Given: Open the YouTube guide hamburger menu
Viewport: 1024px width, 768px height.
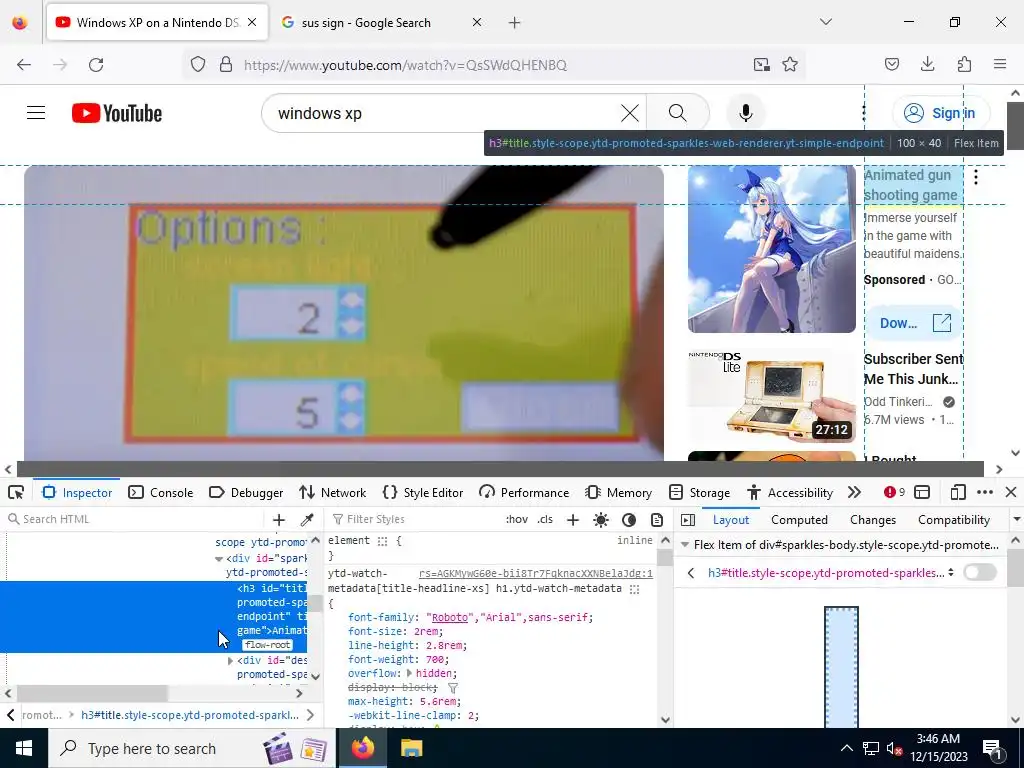Looking at the screenshot, I should [x=36, y=113].
